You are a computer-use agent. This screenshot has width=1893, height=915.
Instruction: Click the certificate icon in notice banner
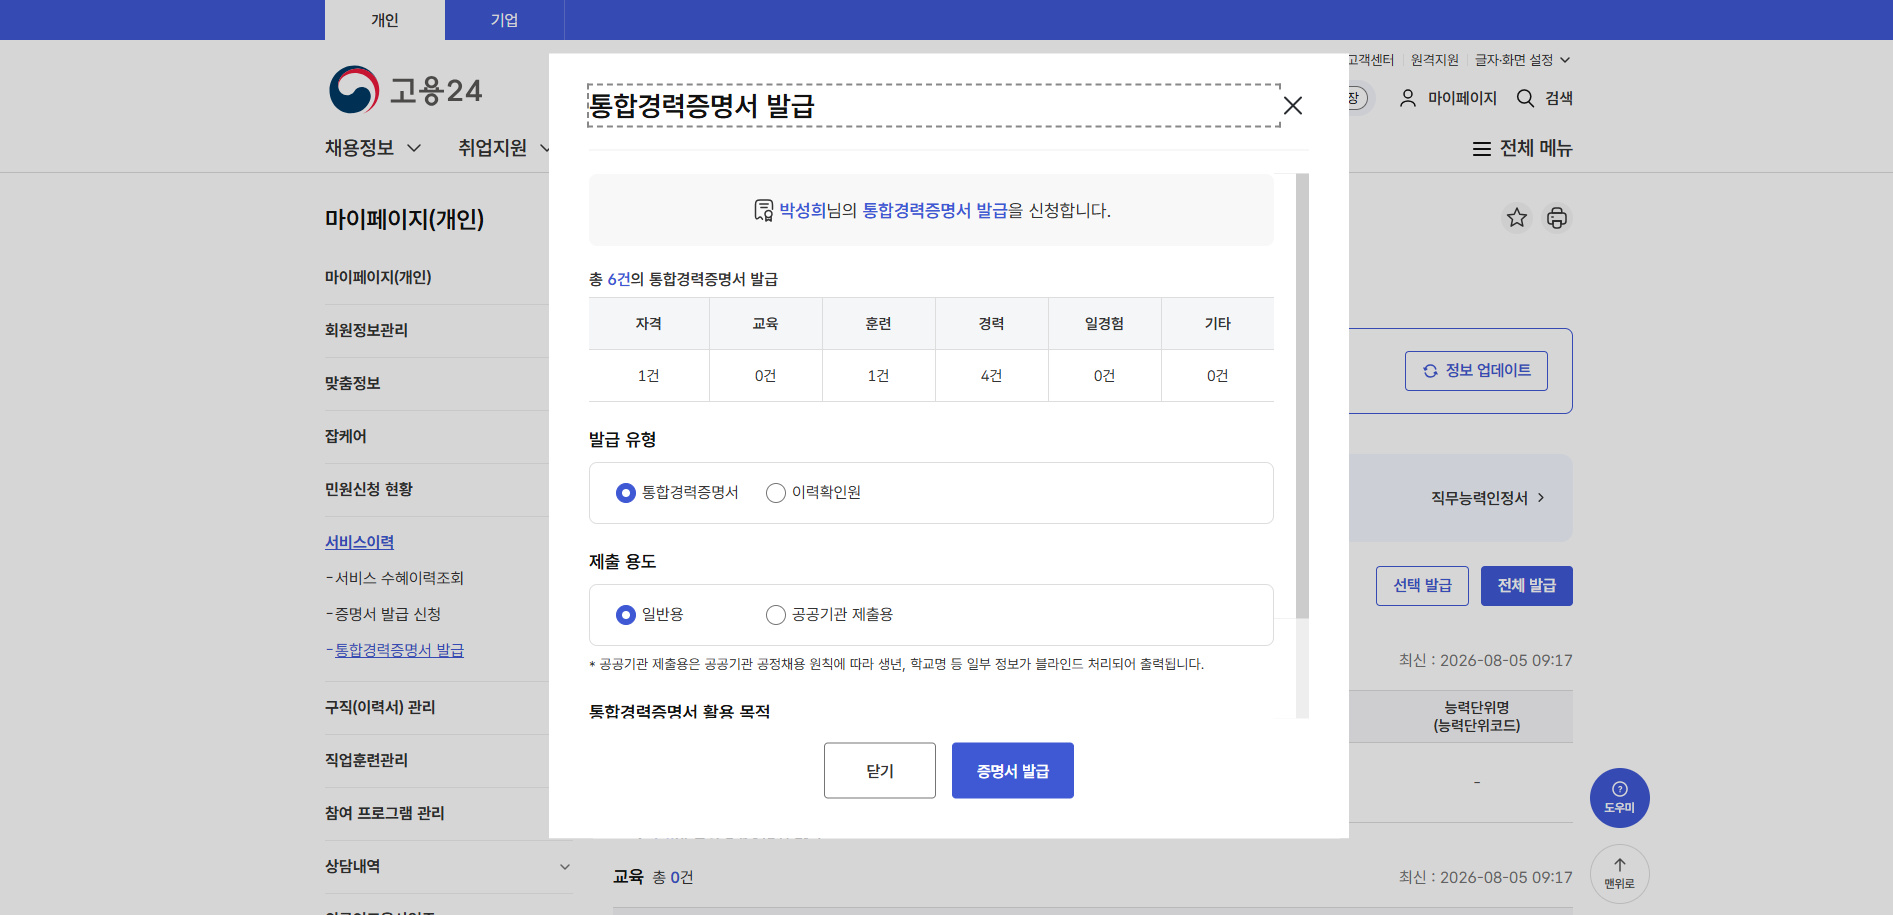click(763, 210)
